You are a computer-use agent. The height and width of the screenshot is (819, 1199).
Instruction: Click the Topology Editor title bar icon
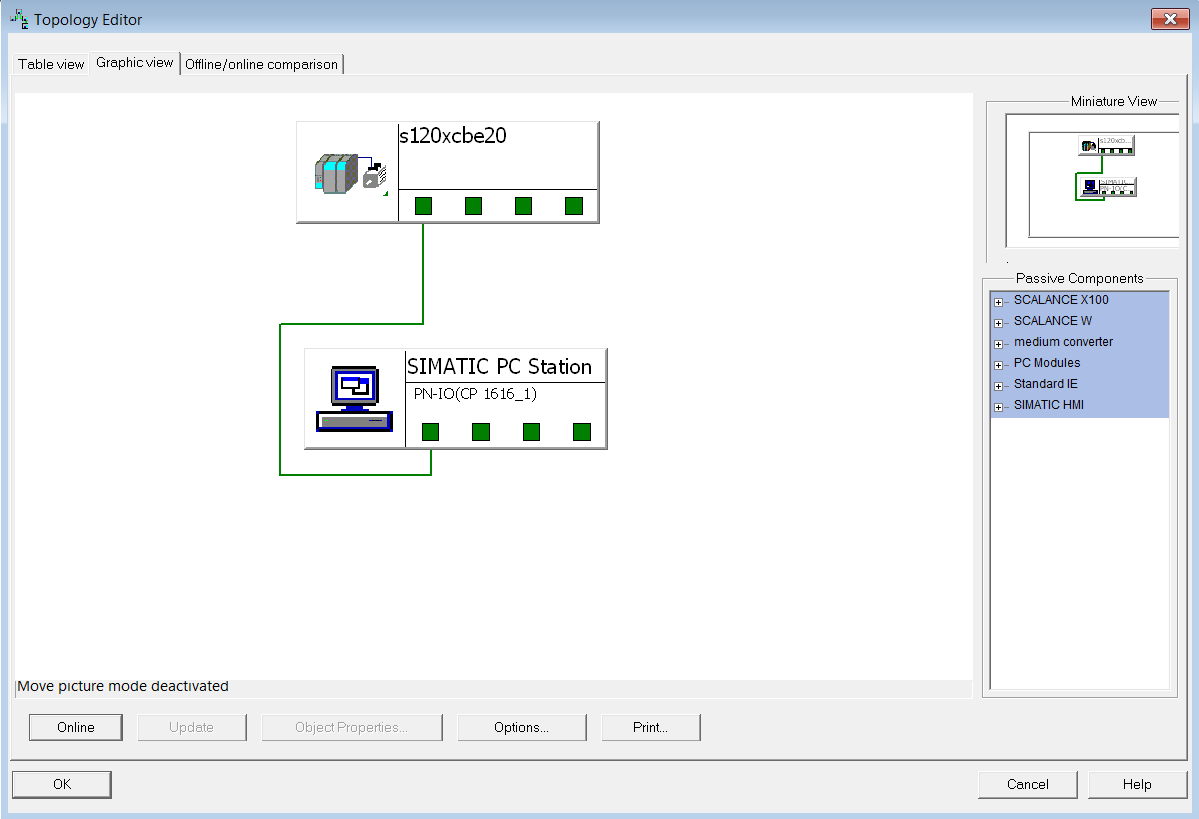pyautogui.click(x=19, y=19)
